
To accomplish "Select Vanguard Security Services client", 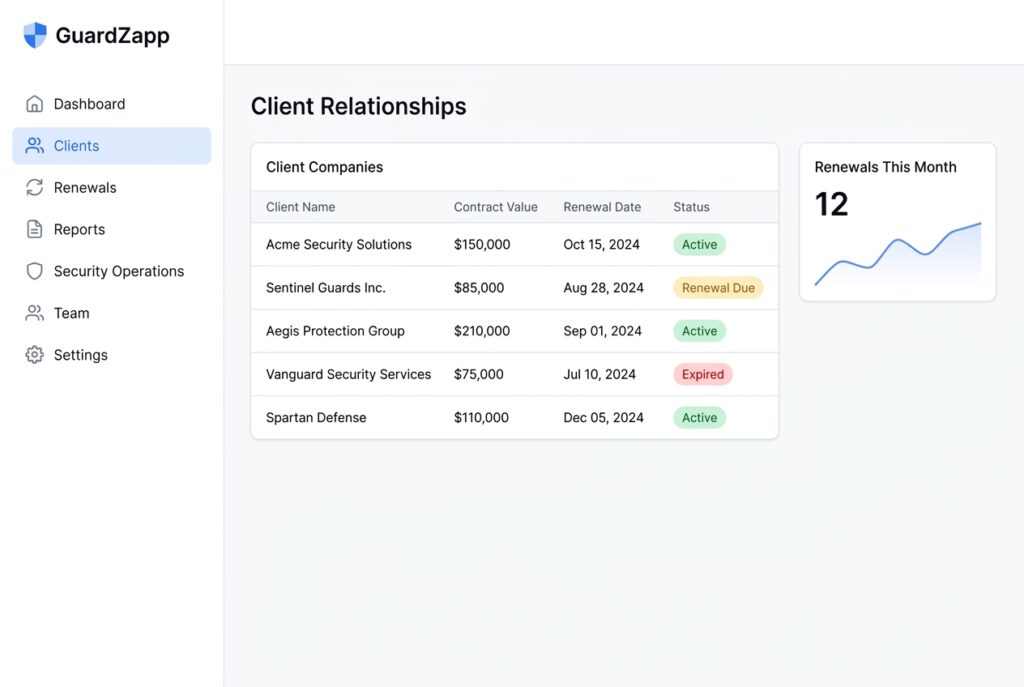I will [x=348, y=374].
